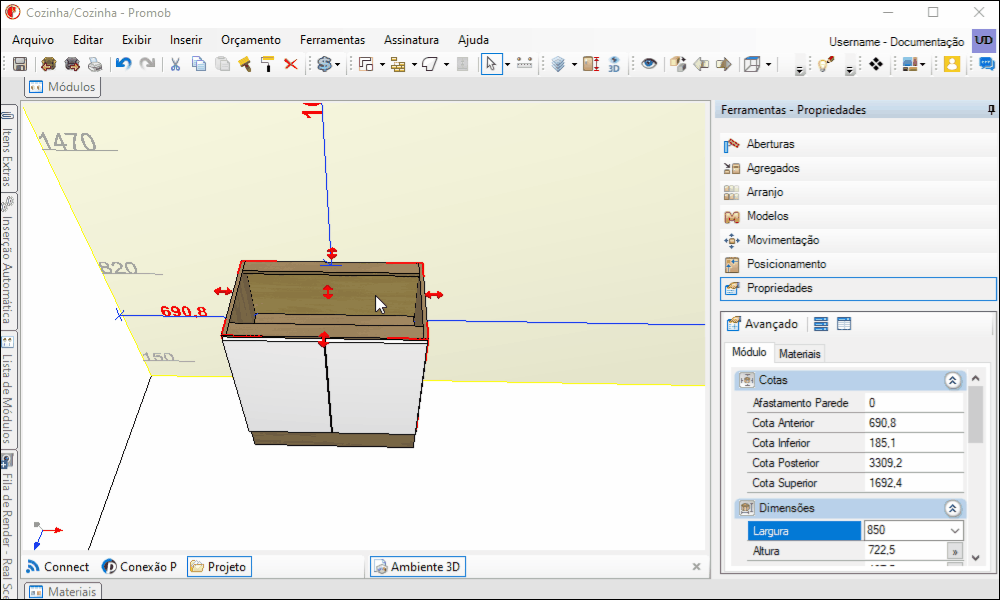Click the four-diamonds move icon
Screen dimensions: 1000x600
coord(876,64)
